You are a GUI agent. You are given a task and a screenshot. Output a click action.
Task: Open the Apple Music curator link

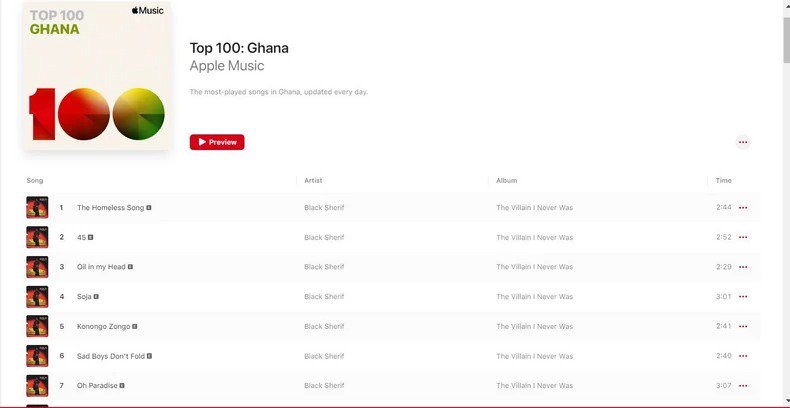point(227,66)
